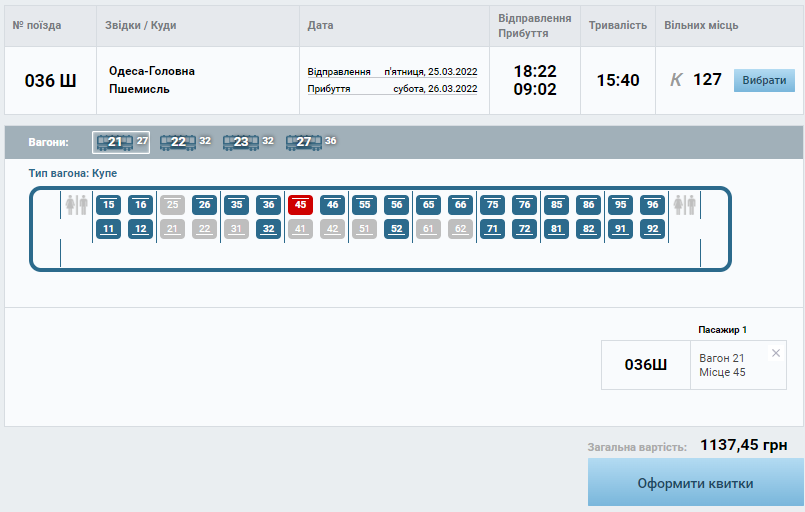Viewport: 805px width, 512px height.
Task: Remove passenger 1 ticket with X
Action: click(776, 353)
